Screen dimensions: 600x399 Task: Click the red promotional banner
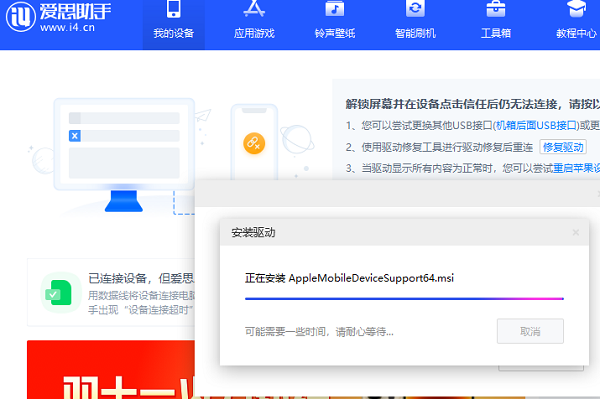tap(111, 370)
